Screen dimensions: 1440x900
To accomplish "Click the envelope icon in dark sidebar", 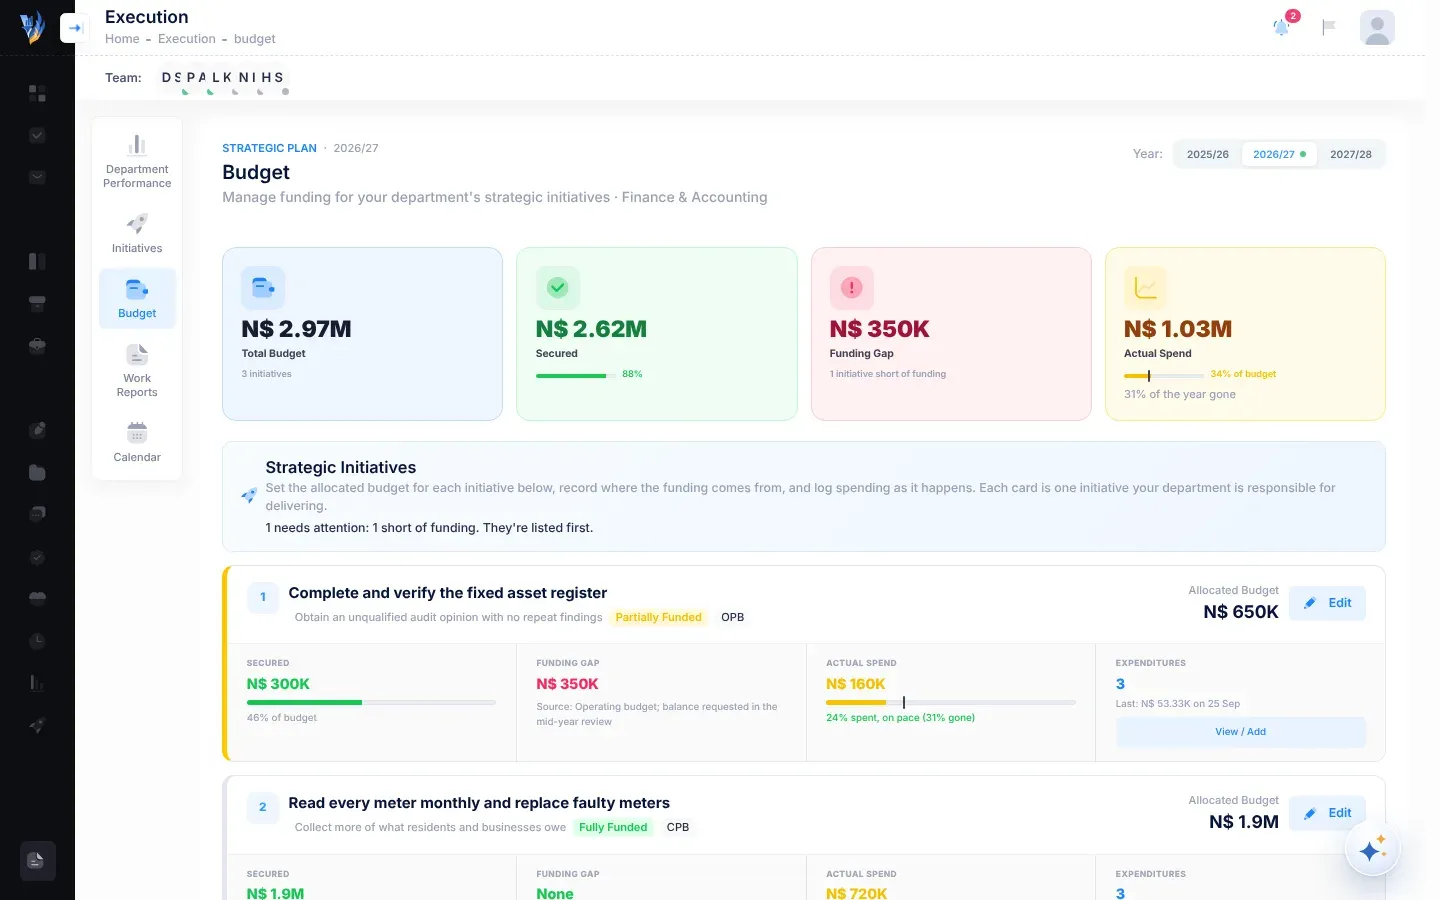I will click(x=37, y=177).
